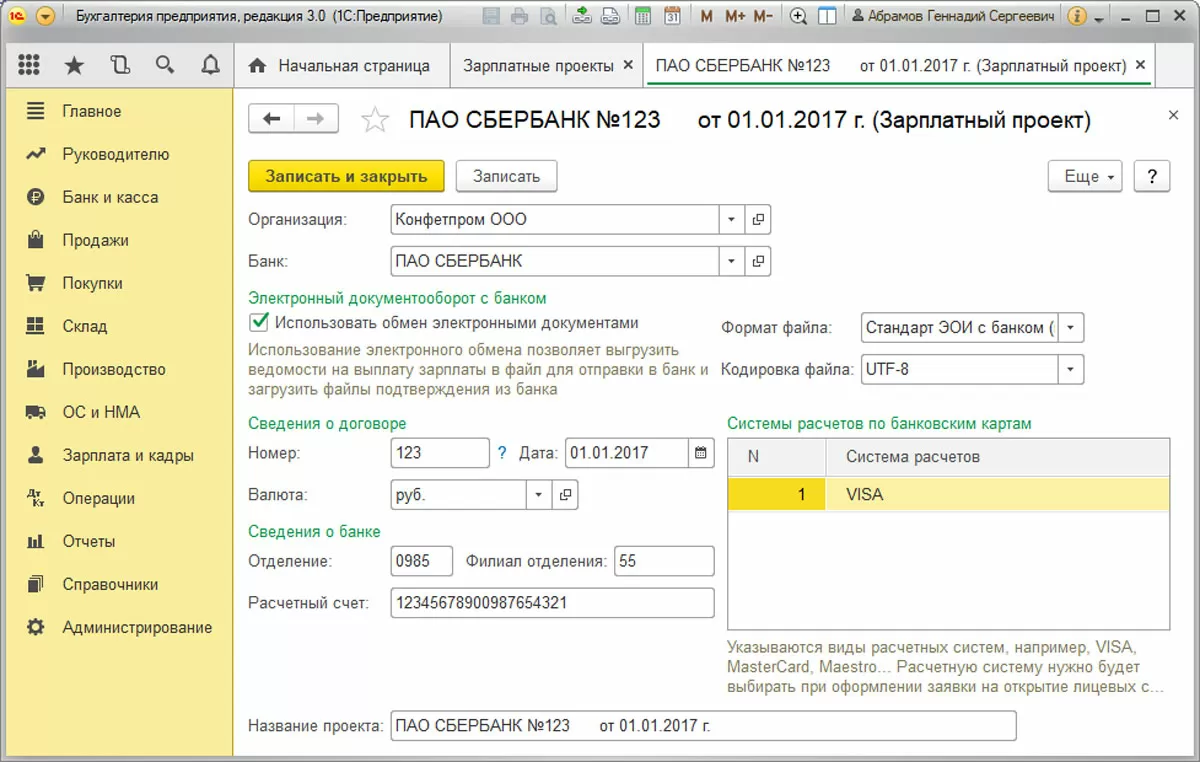
Task: Open the Еще actions menu
Action: click(x=1085, y=176)
